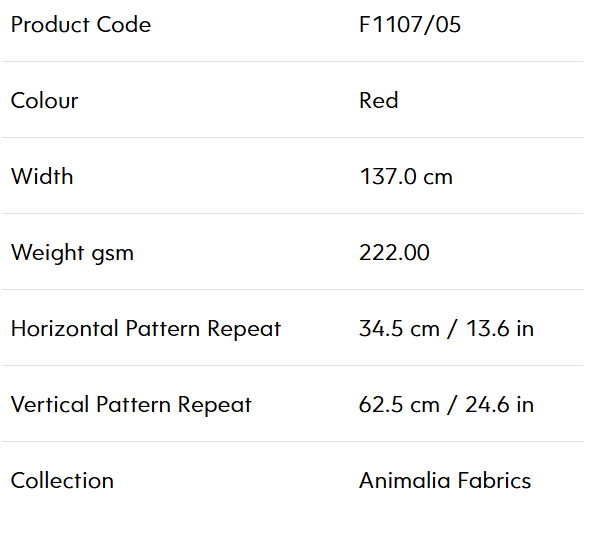This screenshot has height=533, width=607.
Task: Click the Collection label
Action: 62,481
